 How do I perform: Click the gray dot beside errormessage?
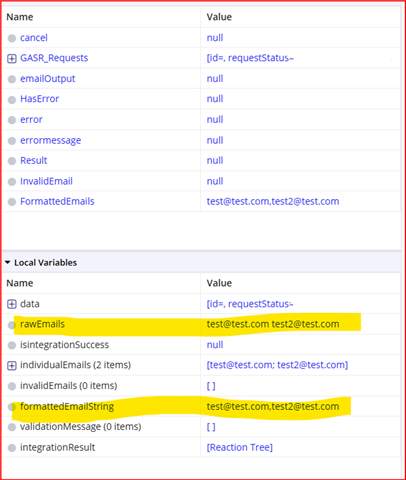(x=12, y=141)
